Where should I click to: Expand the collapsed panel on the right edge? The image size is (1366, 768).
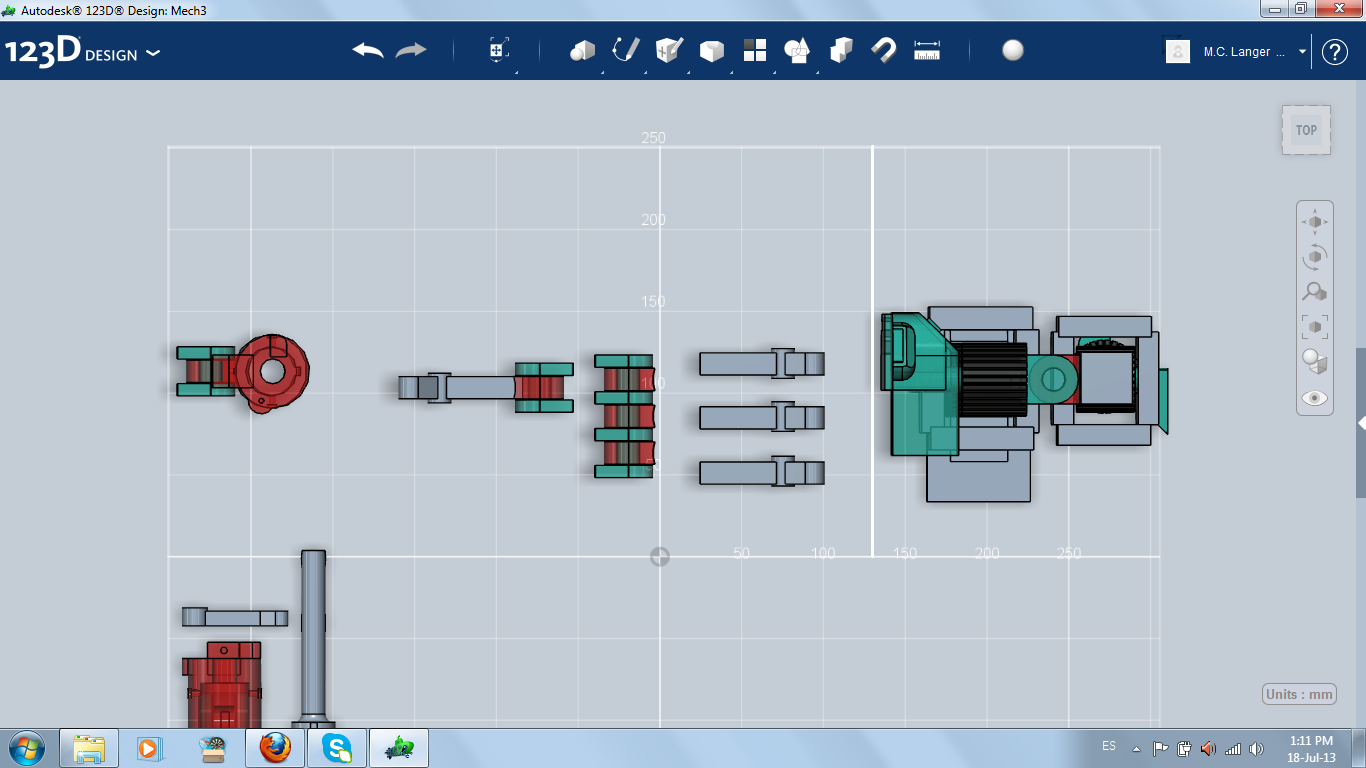(1361, 423)
